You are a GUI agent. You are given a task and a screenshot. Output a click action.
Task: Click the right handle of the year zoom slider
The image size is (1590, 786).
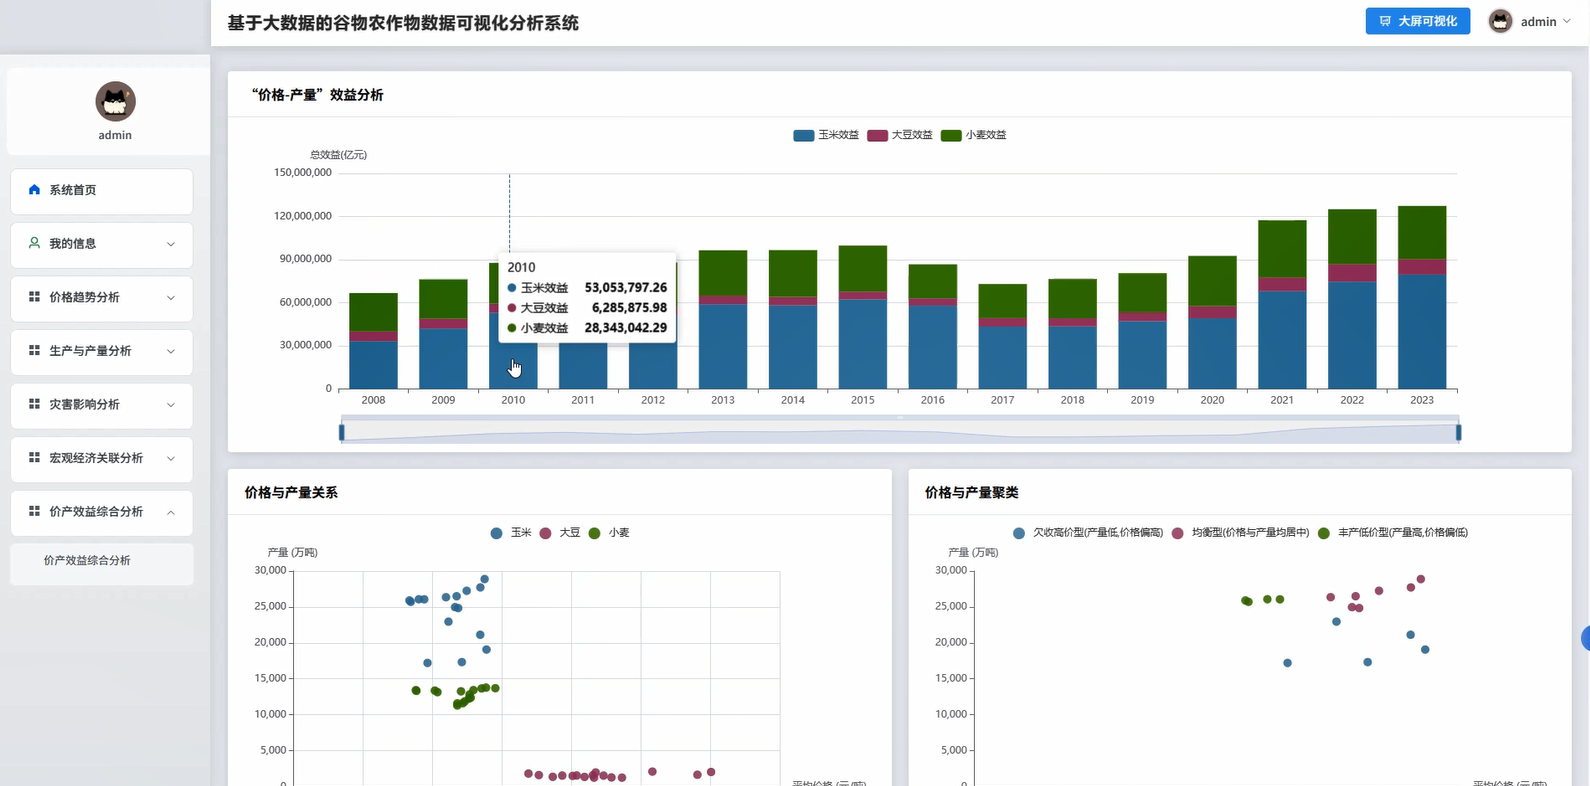(x=1458, y=432)
